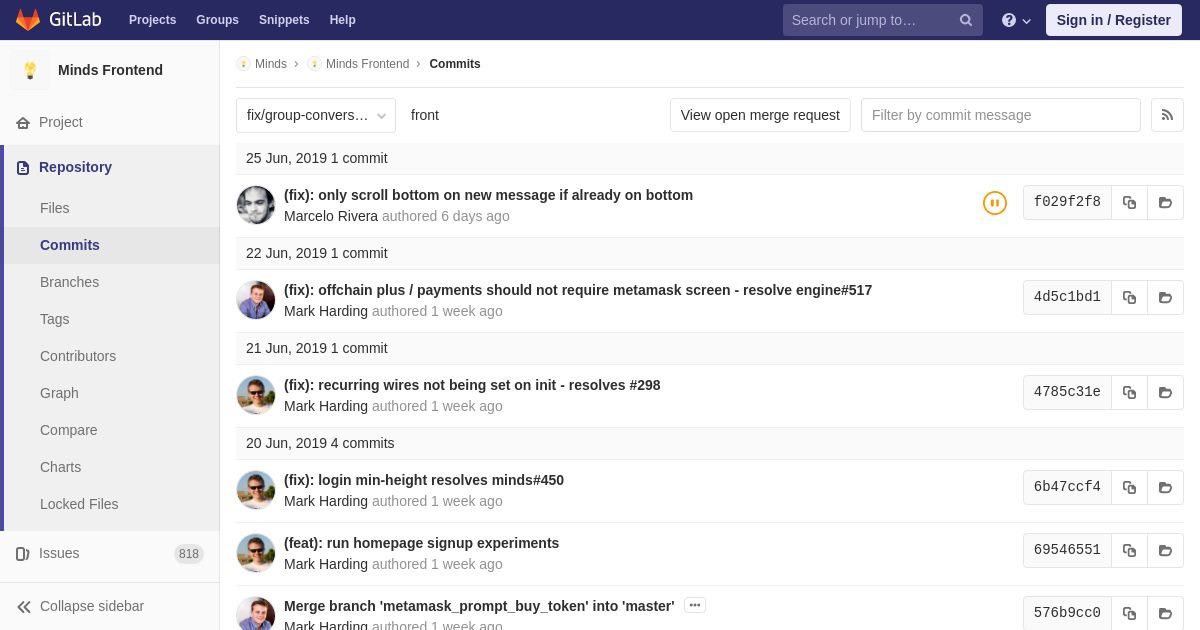Browse files at commit 69546551
This screenshot has width=1200, height=630.
point(1165,551)
